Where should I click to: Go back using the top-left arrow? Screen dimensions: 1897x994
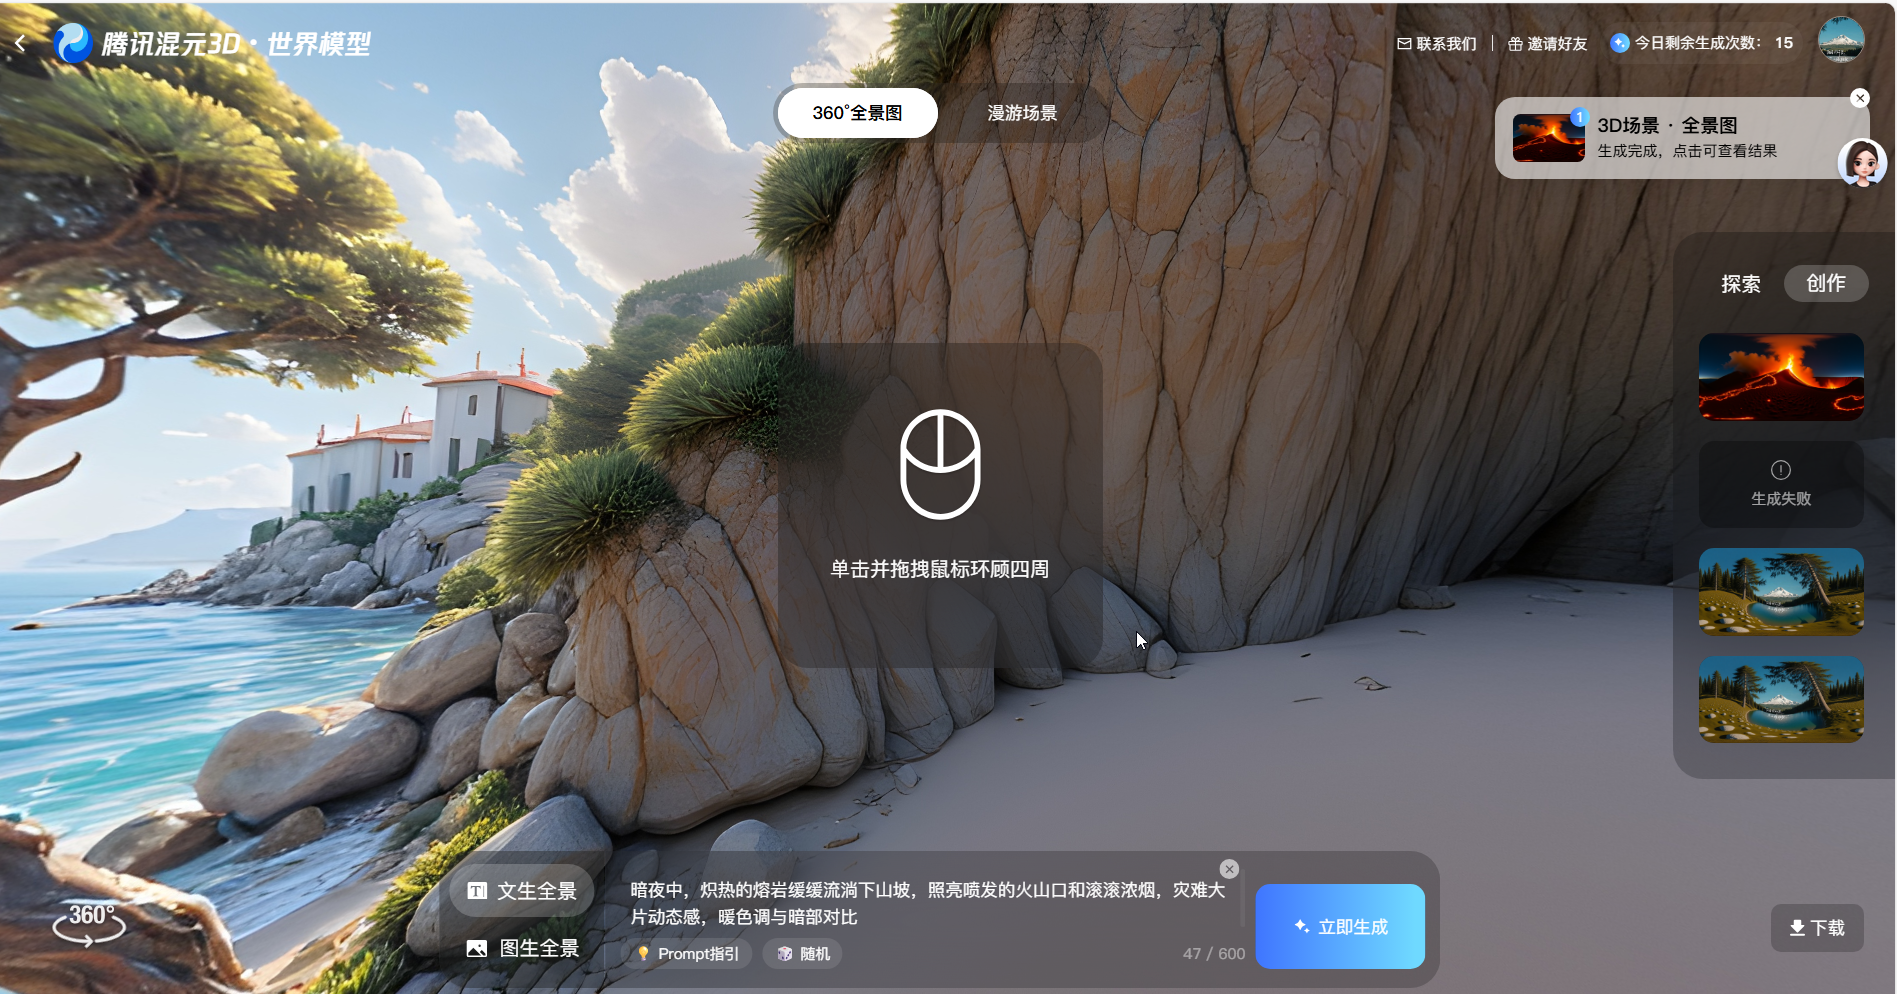[21, 43]
